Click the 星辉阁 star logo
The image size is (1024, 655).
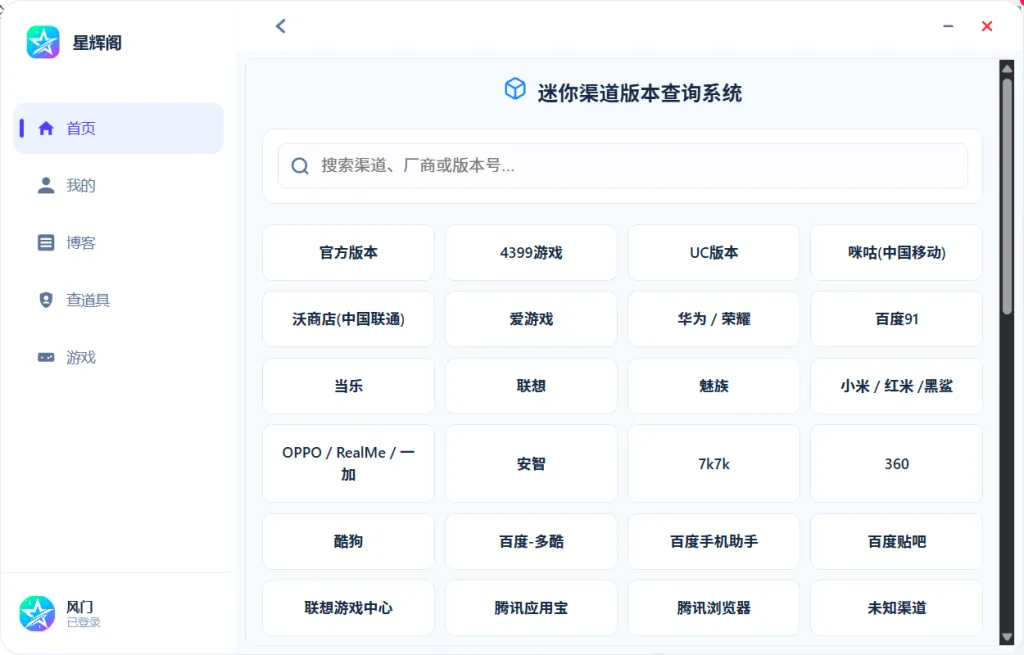click(x=43, y=42)
